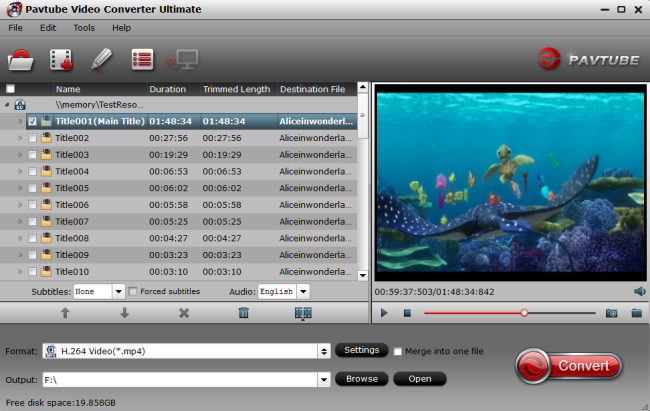
Task: Open the File menu
Action: [x=15, y=28]
